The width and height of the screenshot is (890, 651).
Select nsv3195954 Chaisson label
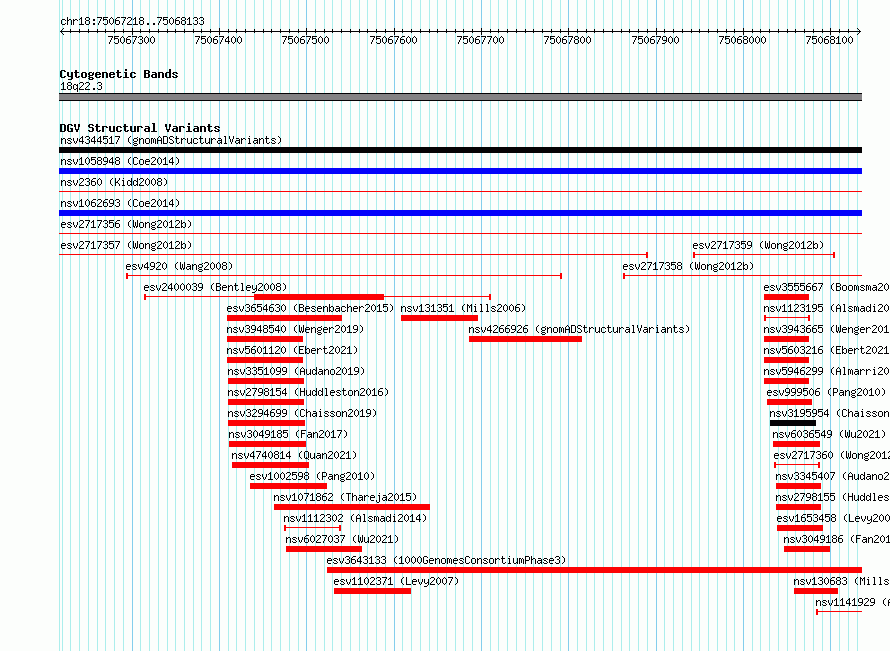coord(829,413)
